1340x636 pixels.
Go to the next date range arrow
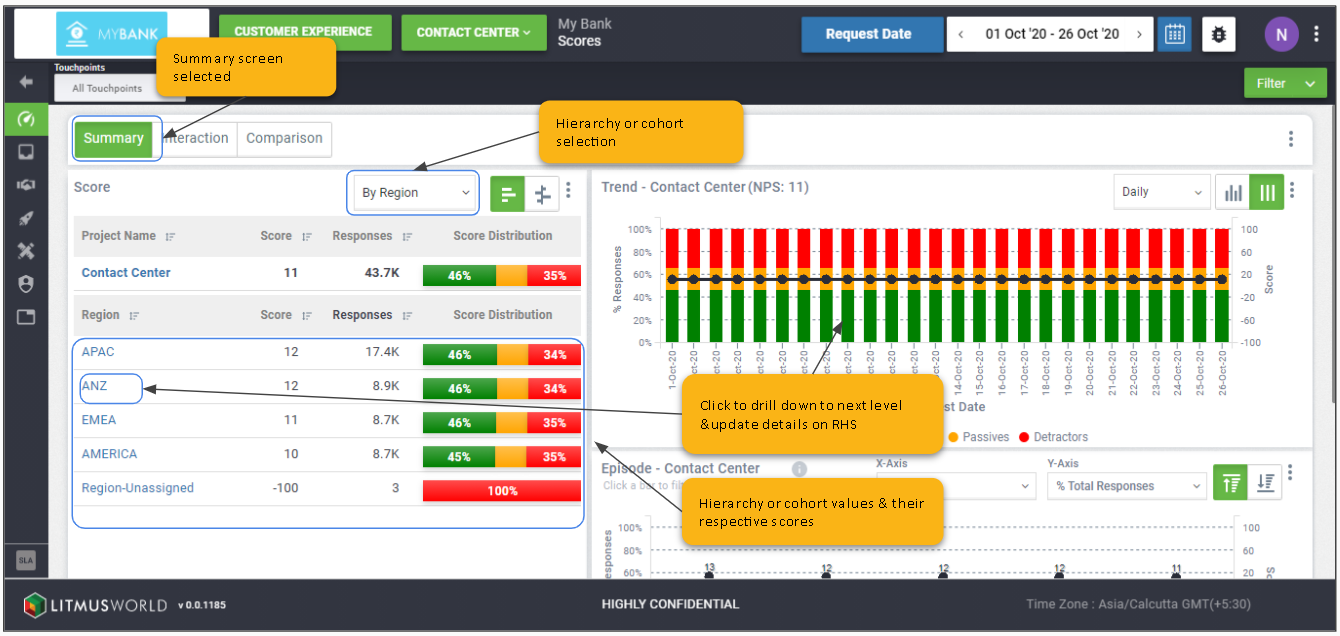(x=1139, y=34)
